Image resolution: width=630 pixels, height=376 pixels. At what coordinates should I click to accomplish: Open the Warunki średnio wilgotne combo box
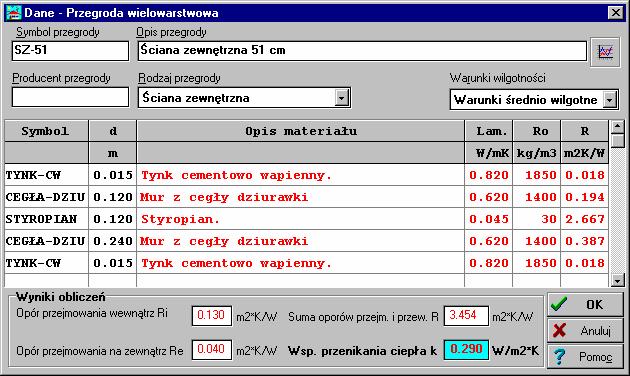[534, 100]
